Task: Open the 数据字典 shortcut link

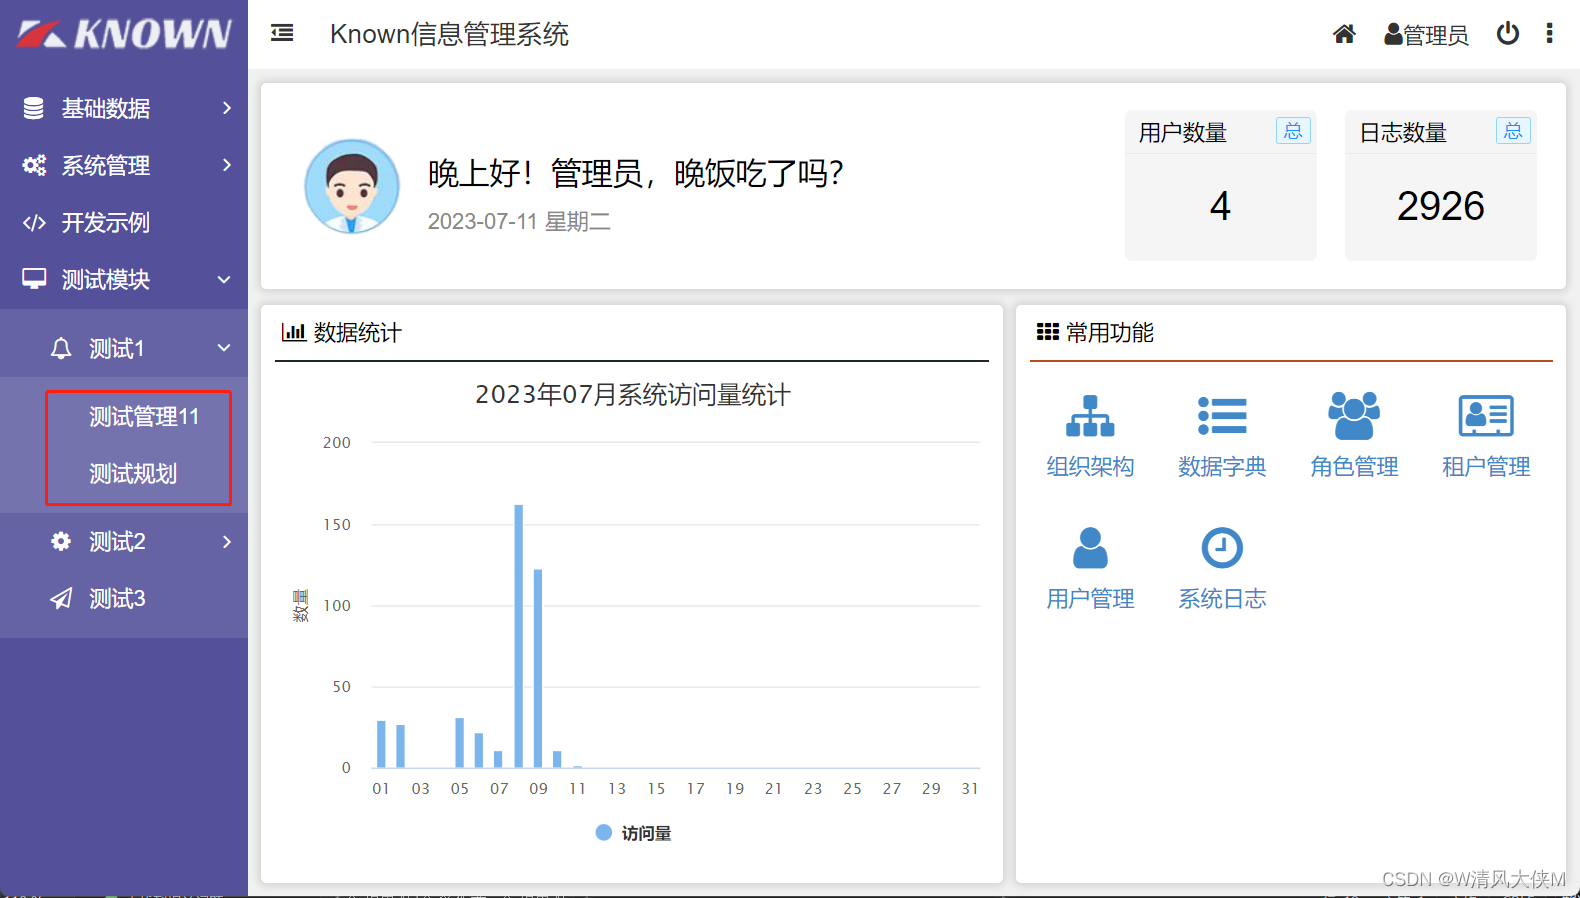Action: pos(1222,466)
